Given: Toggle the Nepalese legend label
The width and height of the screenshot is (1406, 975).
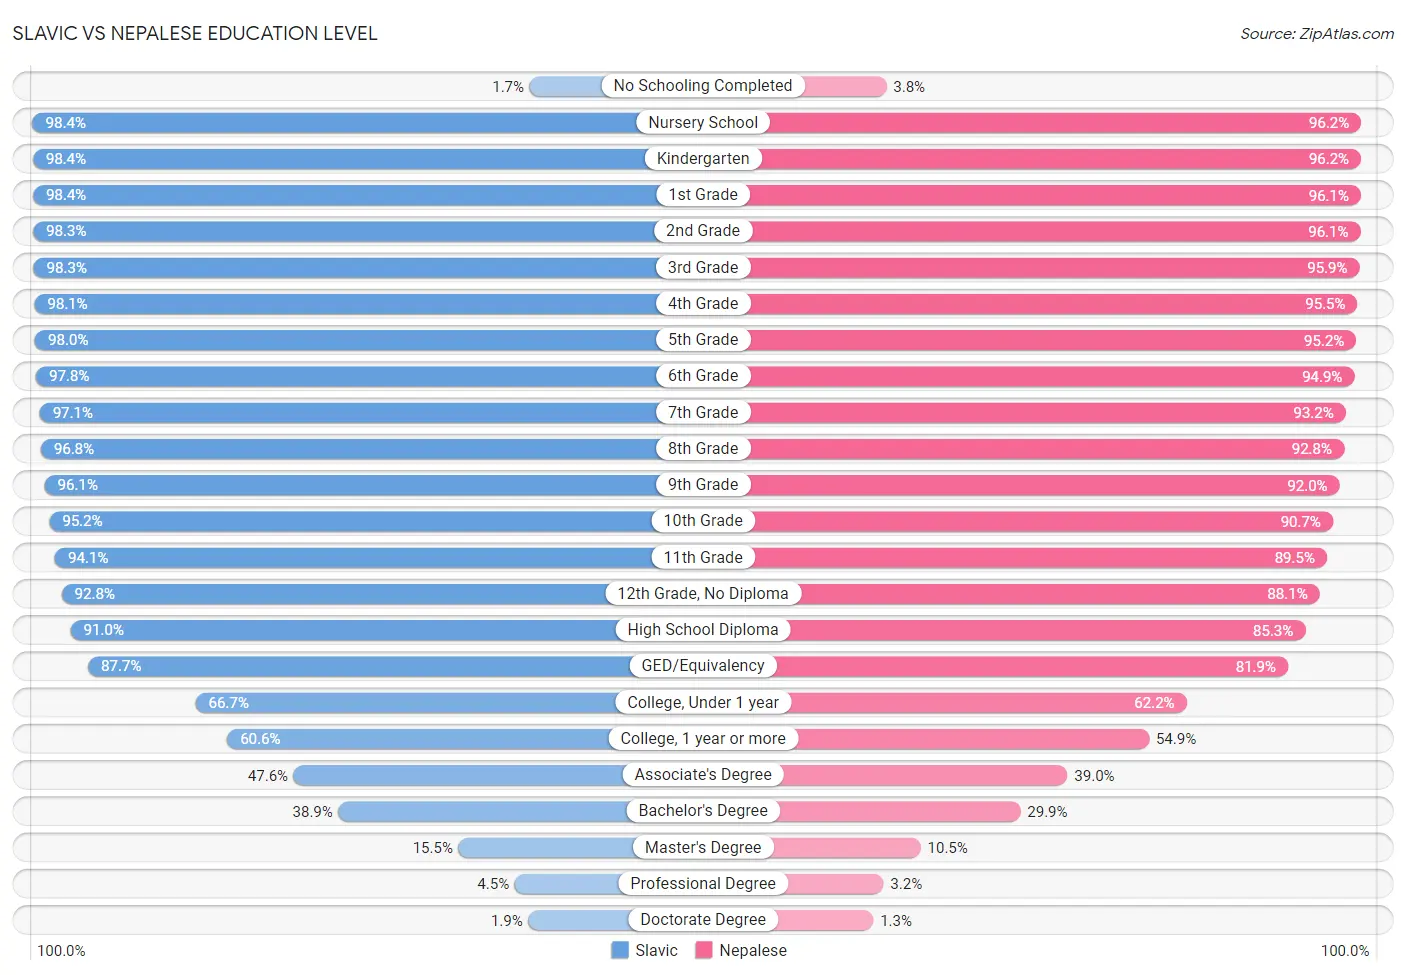Looking at the screenshot, I should pos(753,950).
